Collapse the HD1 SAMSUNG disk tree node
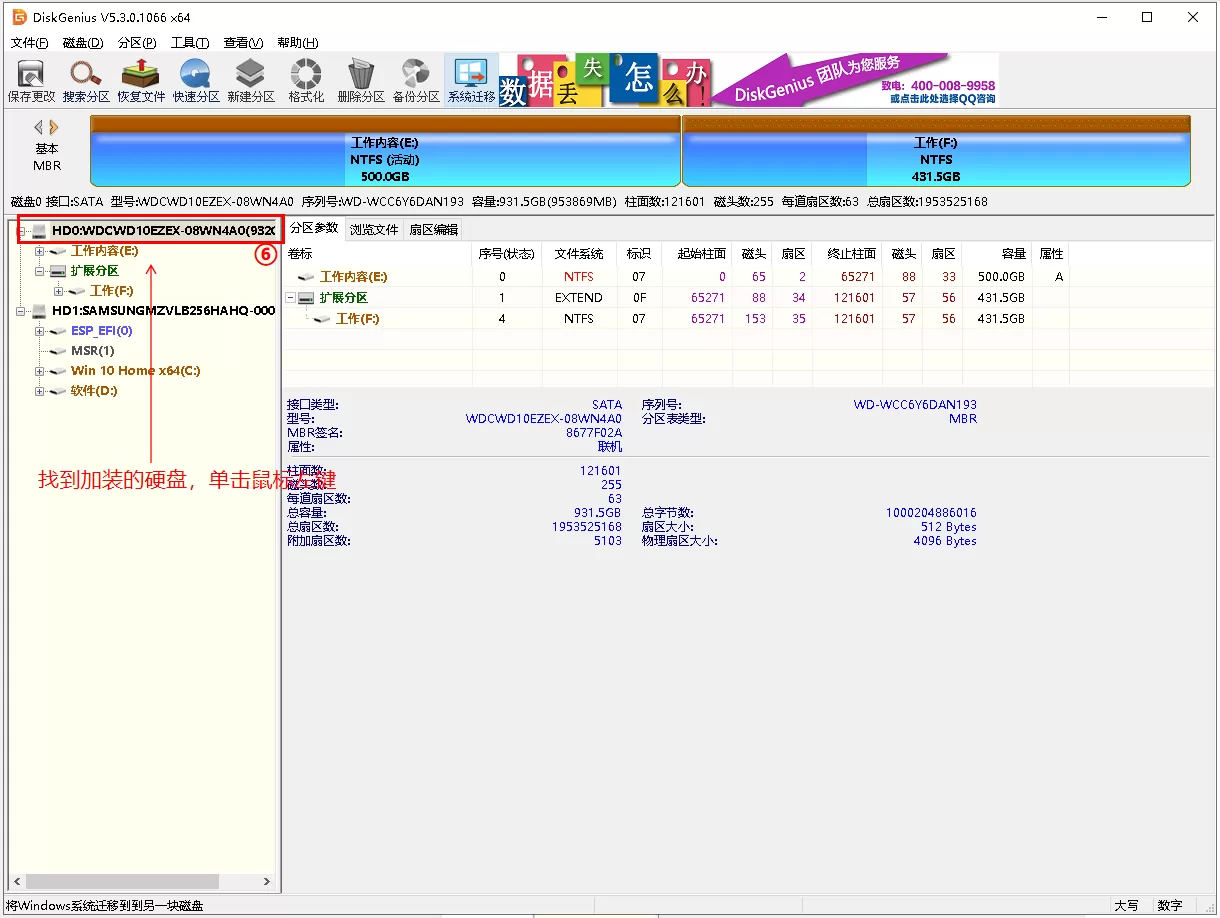Viewport: 1220px width, 918px height. tap(21, 311)
